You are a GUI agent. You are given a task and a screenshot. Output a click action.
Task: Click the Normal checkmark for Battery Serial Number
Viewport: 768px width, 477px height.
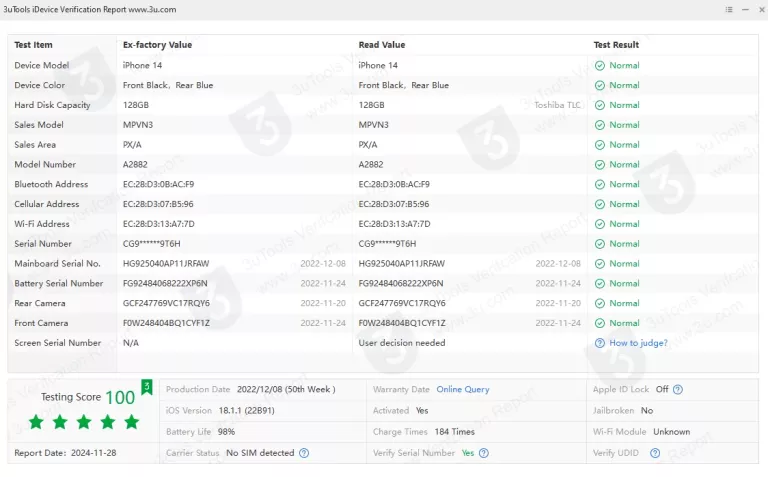click(600, 283)
